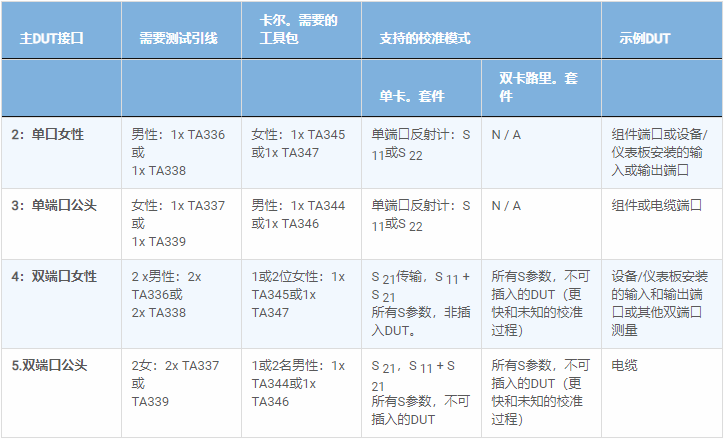Viewport: 724px width, 439px height.
Task: Select the 示例DUT column header
Action: tap(643, 38)
